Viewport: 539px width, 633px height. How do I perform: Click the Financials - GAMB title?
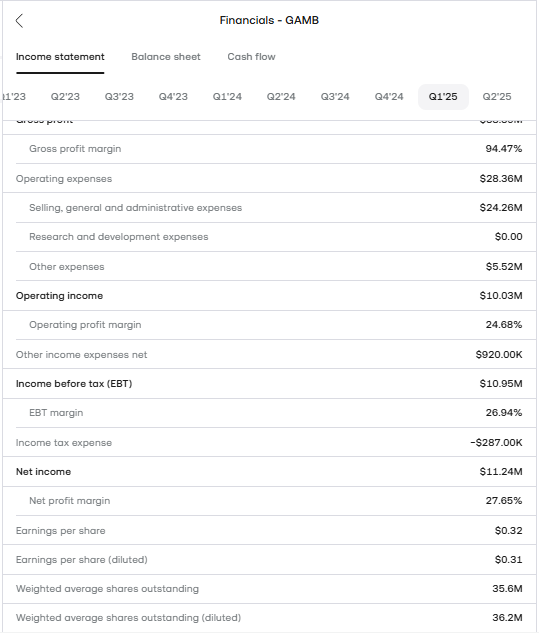[269, 20]
